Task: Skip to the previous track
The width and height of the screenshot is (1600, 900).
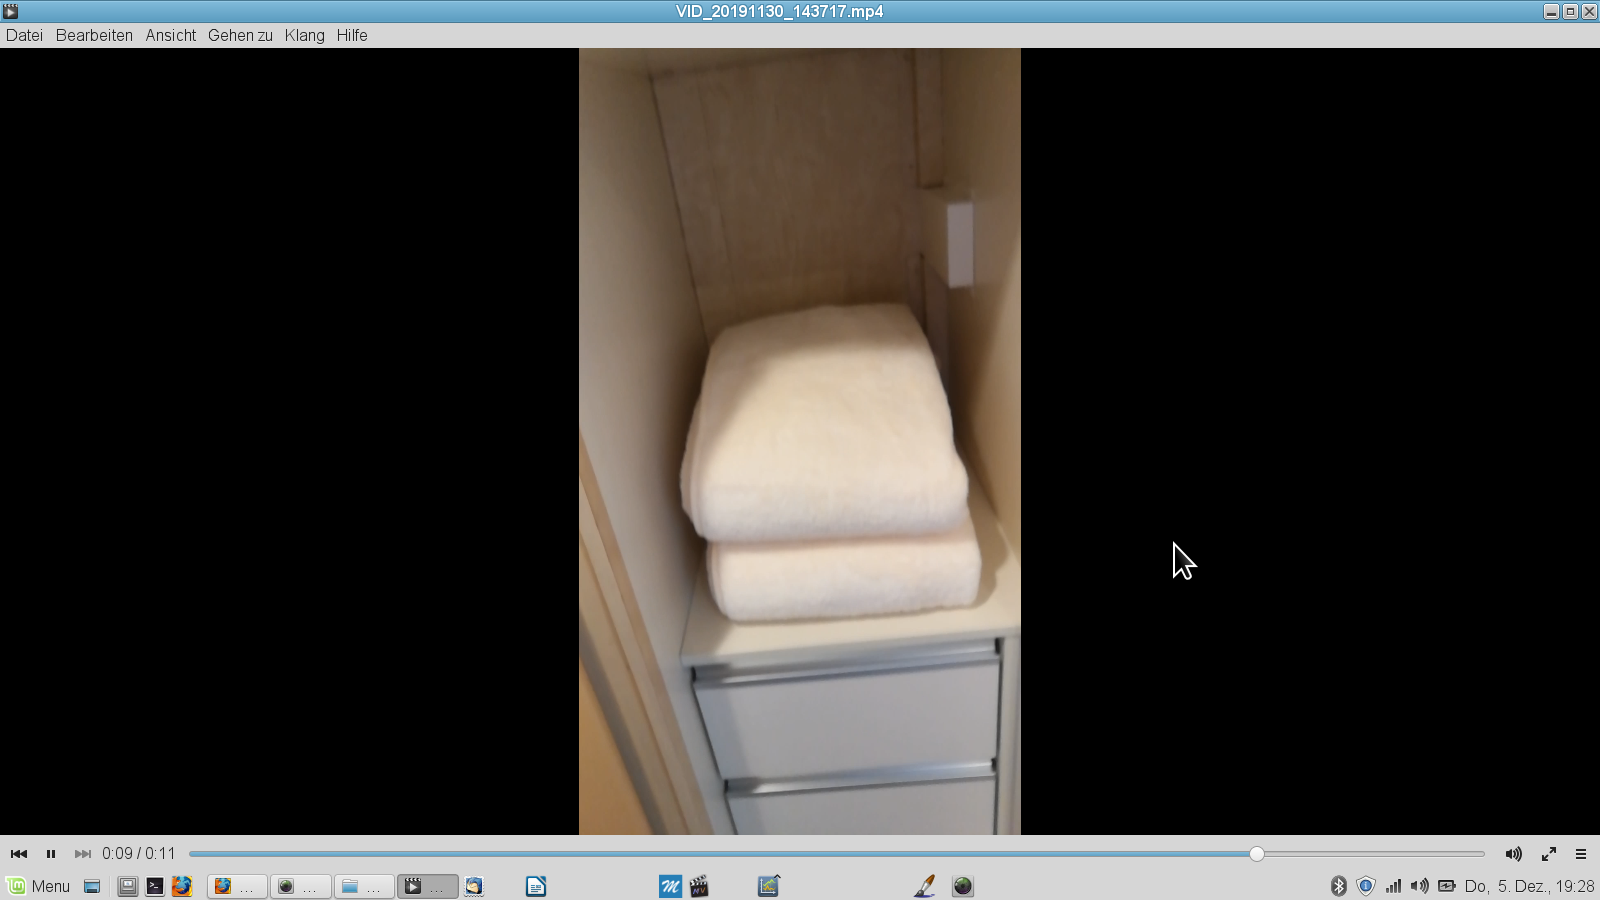Action: coord(19,854)
